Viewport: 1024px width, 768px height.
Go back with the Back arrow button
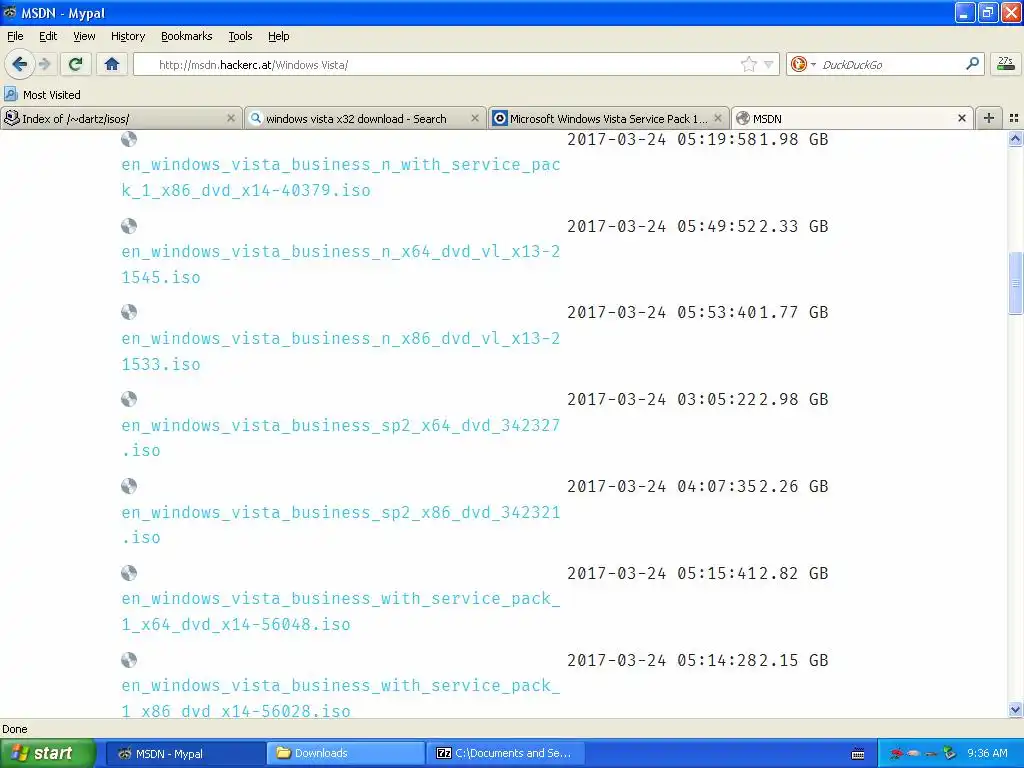click(19, 64)
